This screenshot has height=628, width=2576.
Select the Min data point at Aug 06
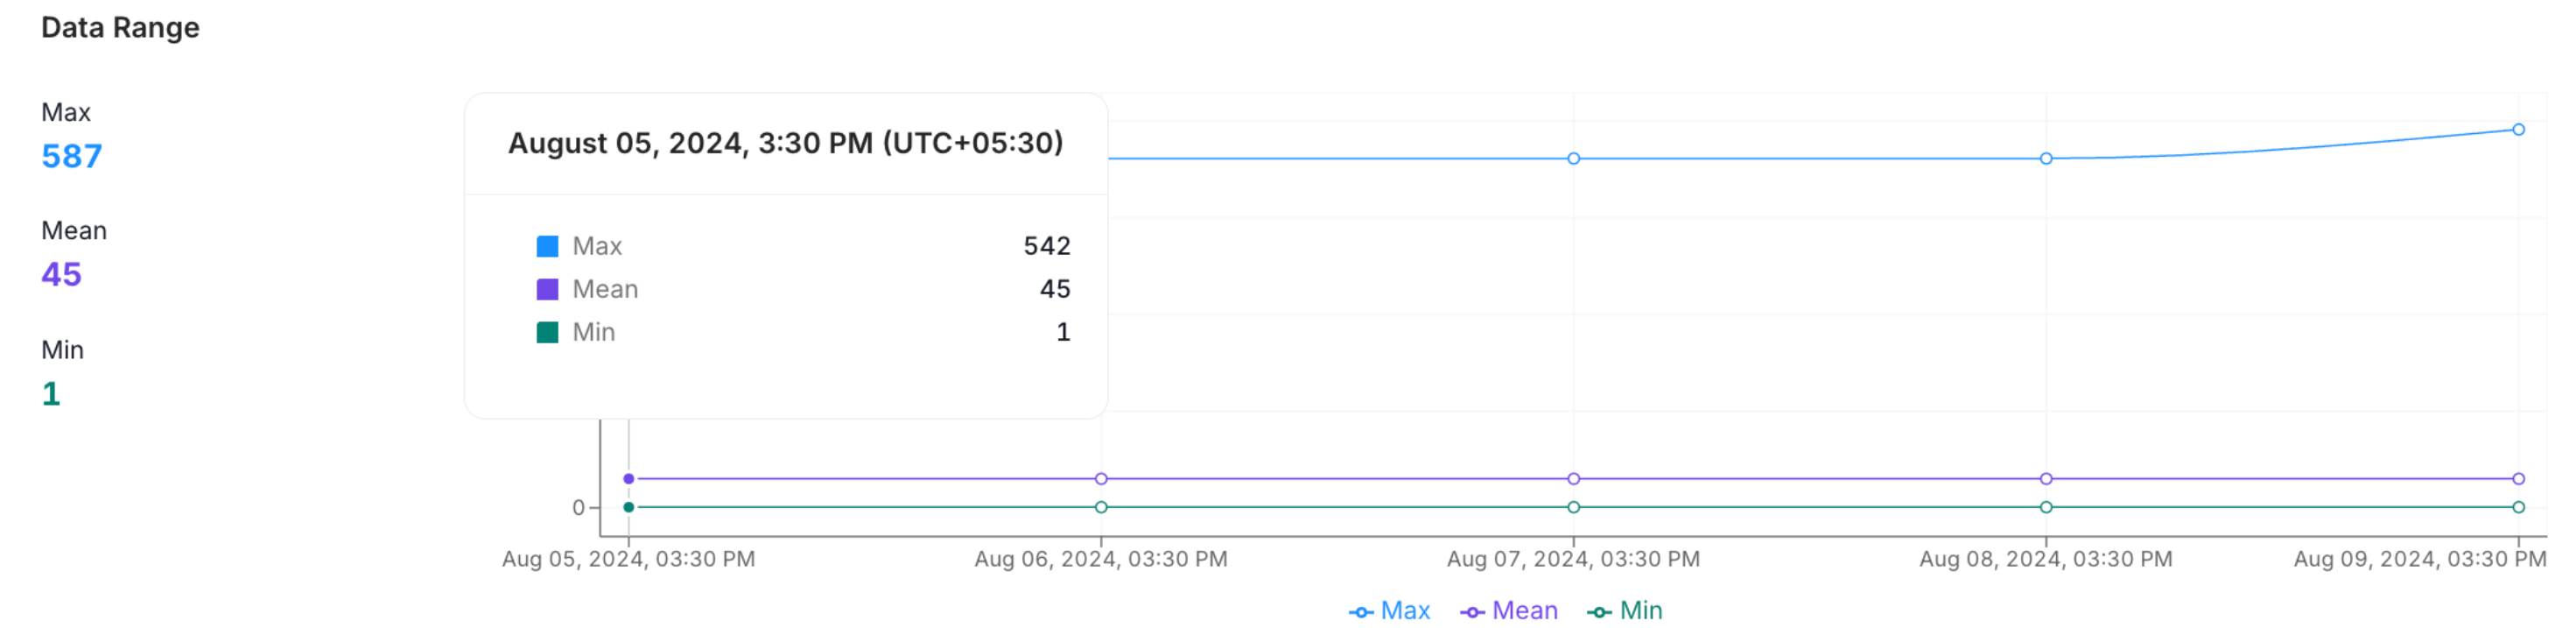(x=1100, y=507)
